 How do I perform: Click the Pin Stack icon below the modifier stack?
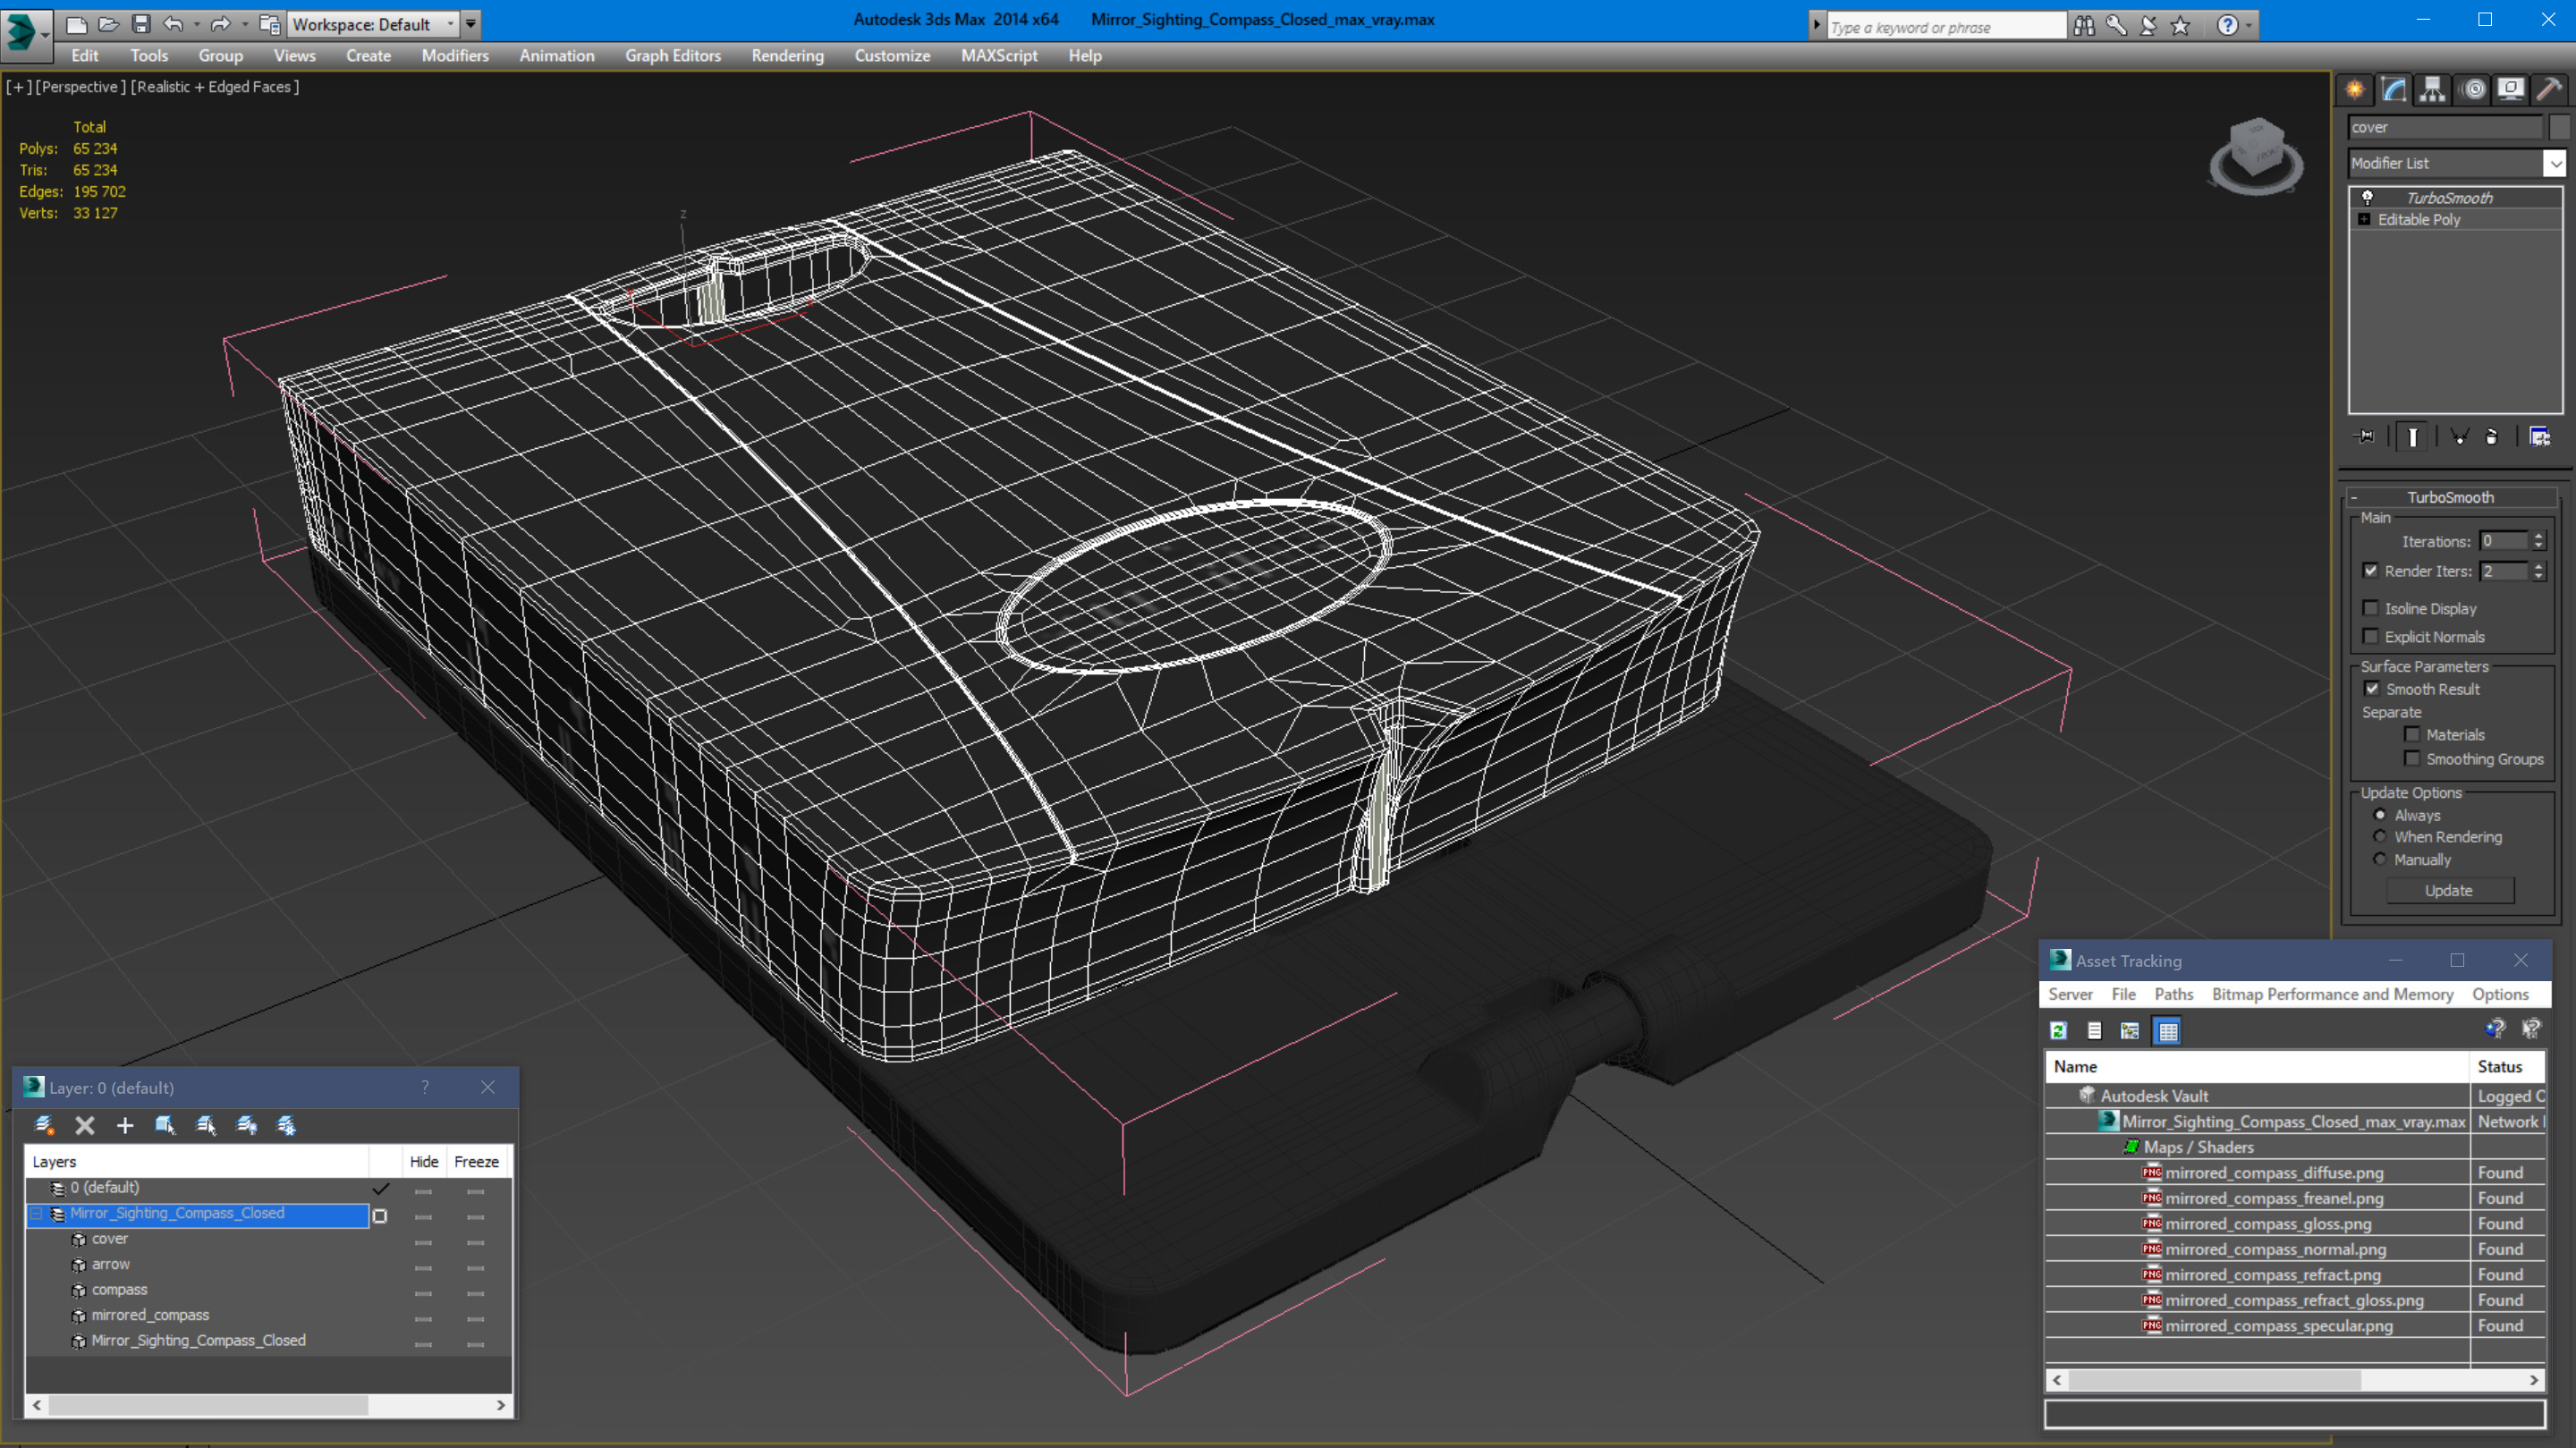2365,436
